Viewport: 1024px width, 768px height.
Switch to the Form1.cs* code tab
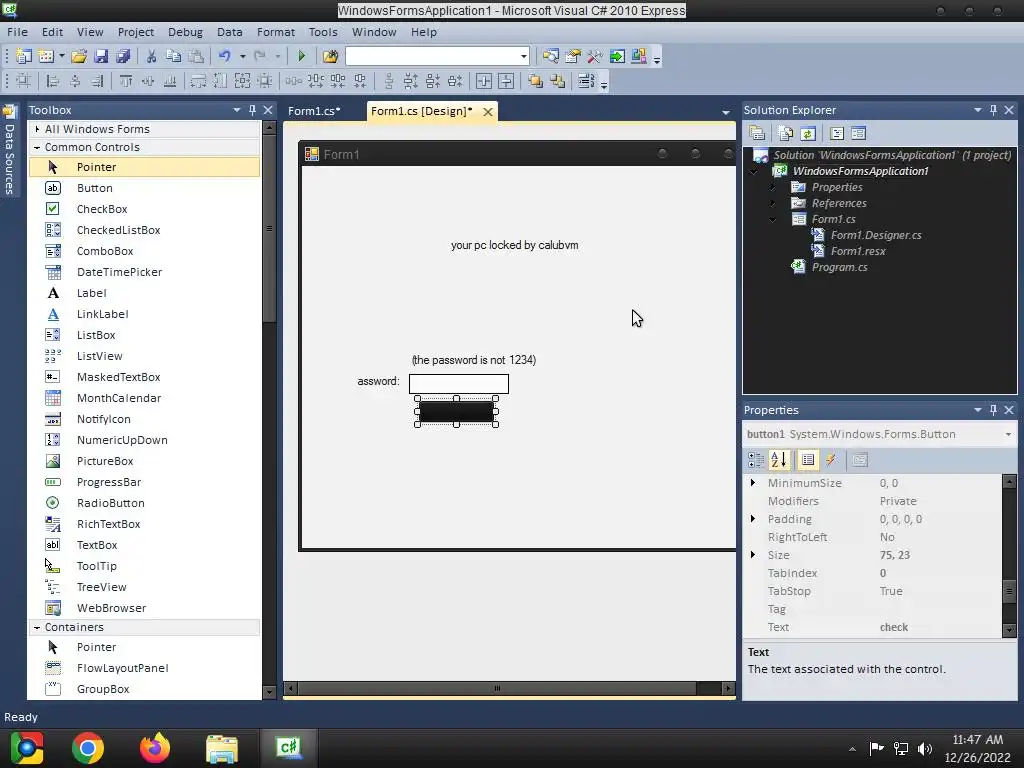tap(314, 111)
